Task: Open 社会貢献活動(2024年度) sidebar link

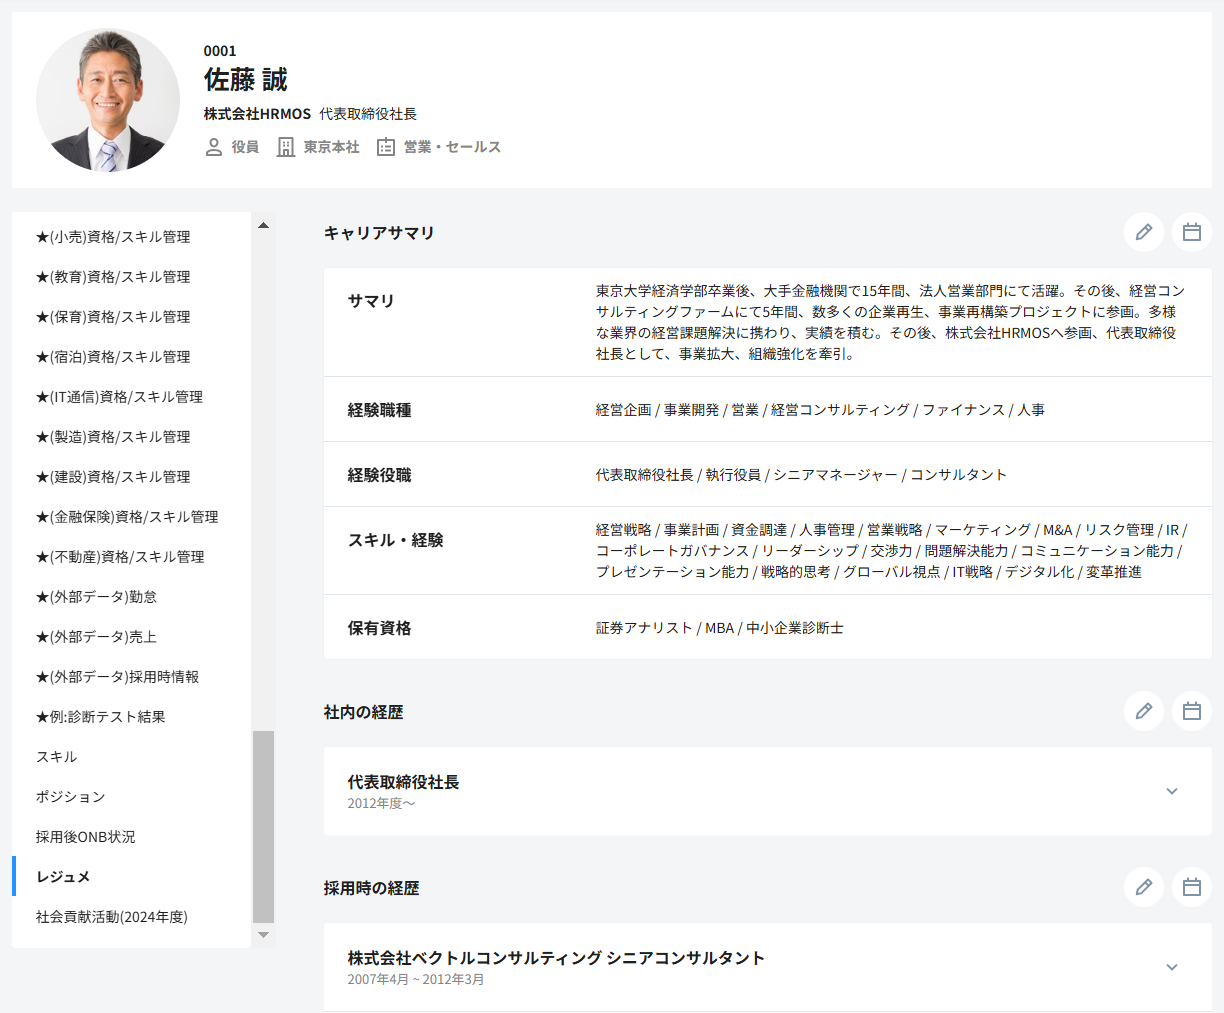Action: click(x=111, y=917)
